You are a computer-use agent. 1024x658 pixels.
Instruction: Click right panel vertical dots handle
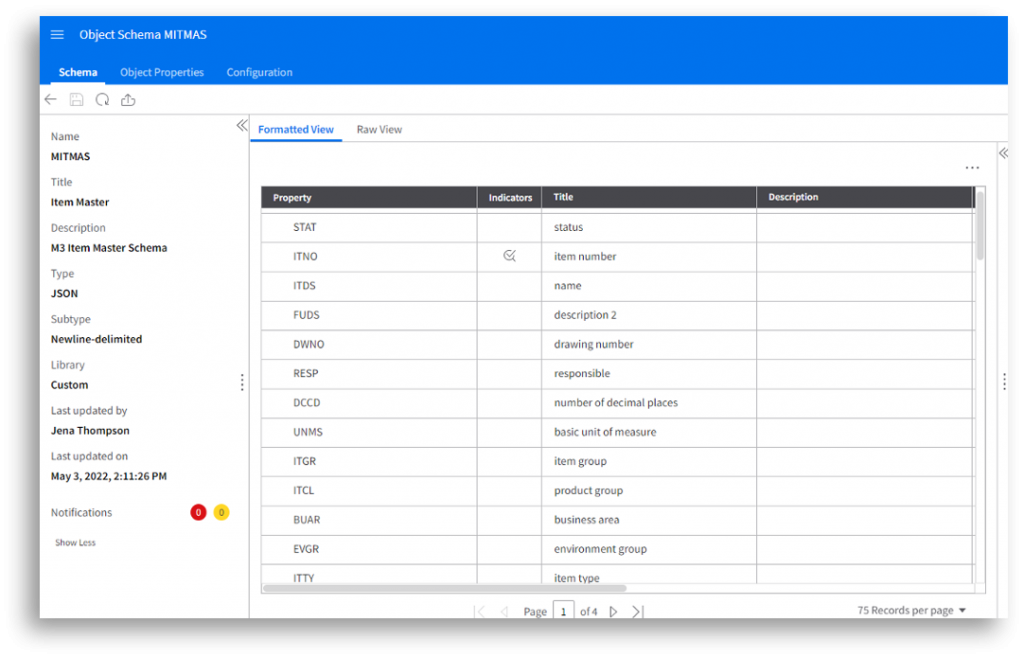pos(1004,381)
